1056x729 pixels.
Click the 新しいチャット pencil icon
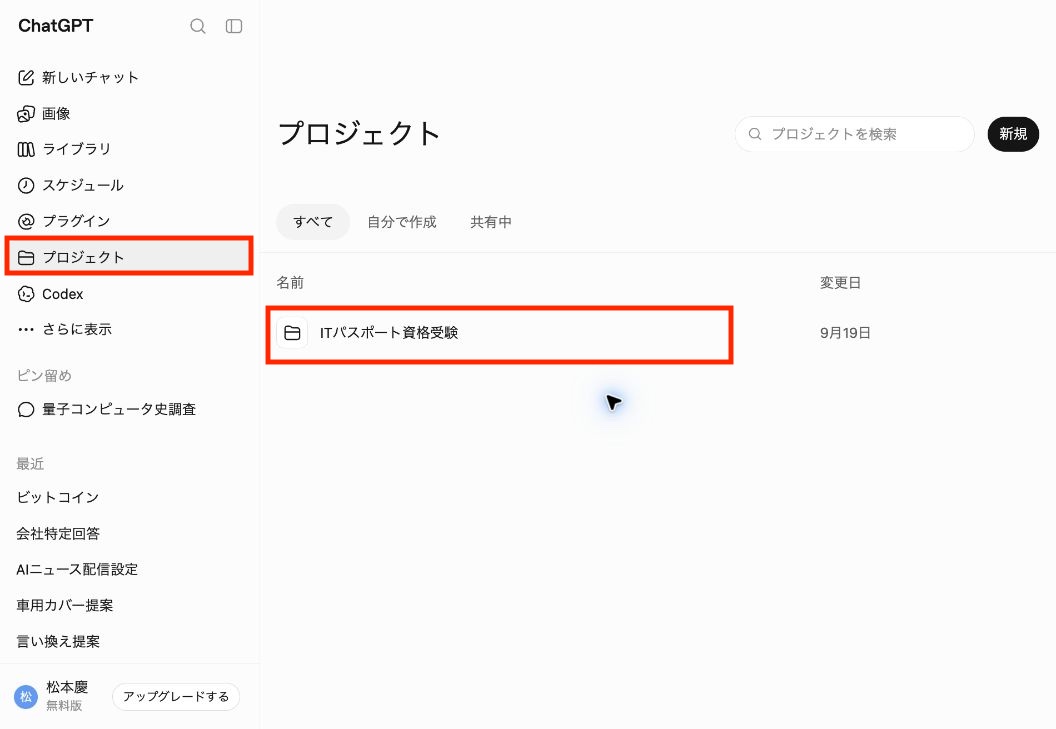tap(26, 77)
